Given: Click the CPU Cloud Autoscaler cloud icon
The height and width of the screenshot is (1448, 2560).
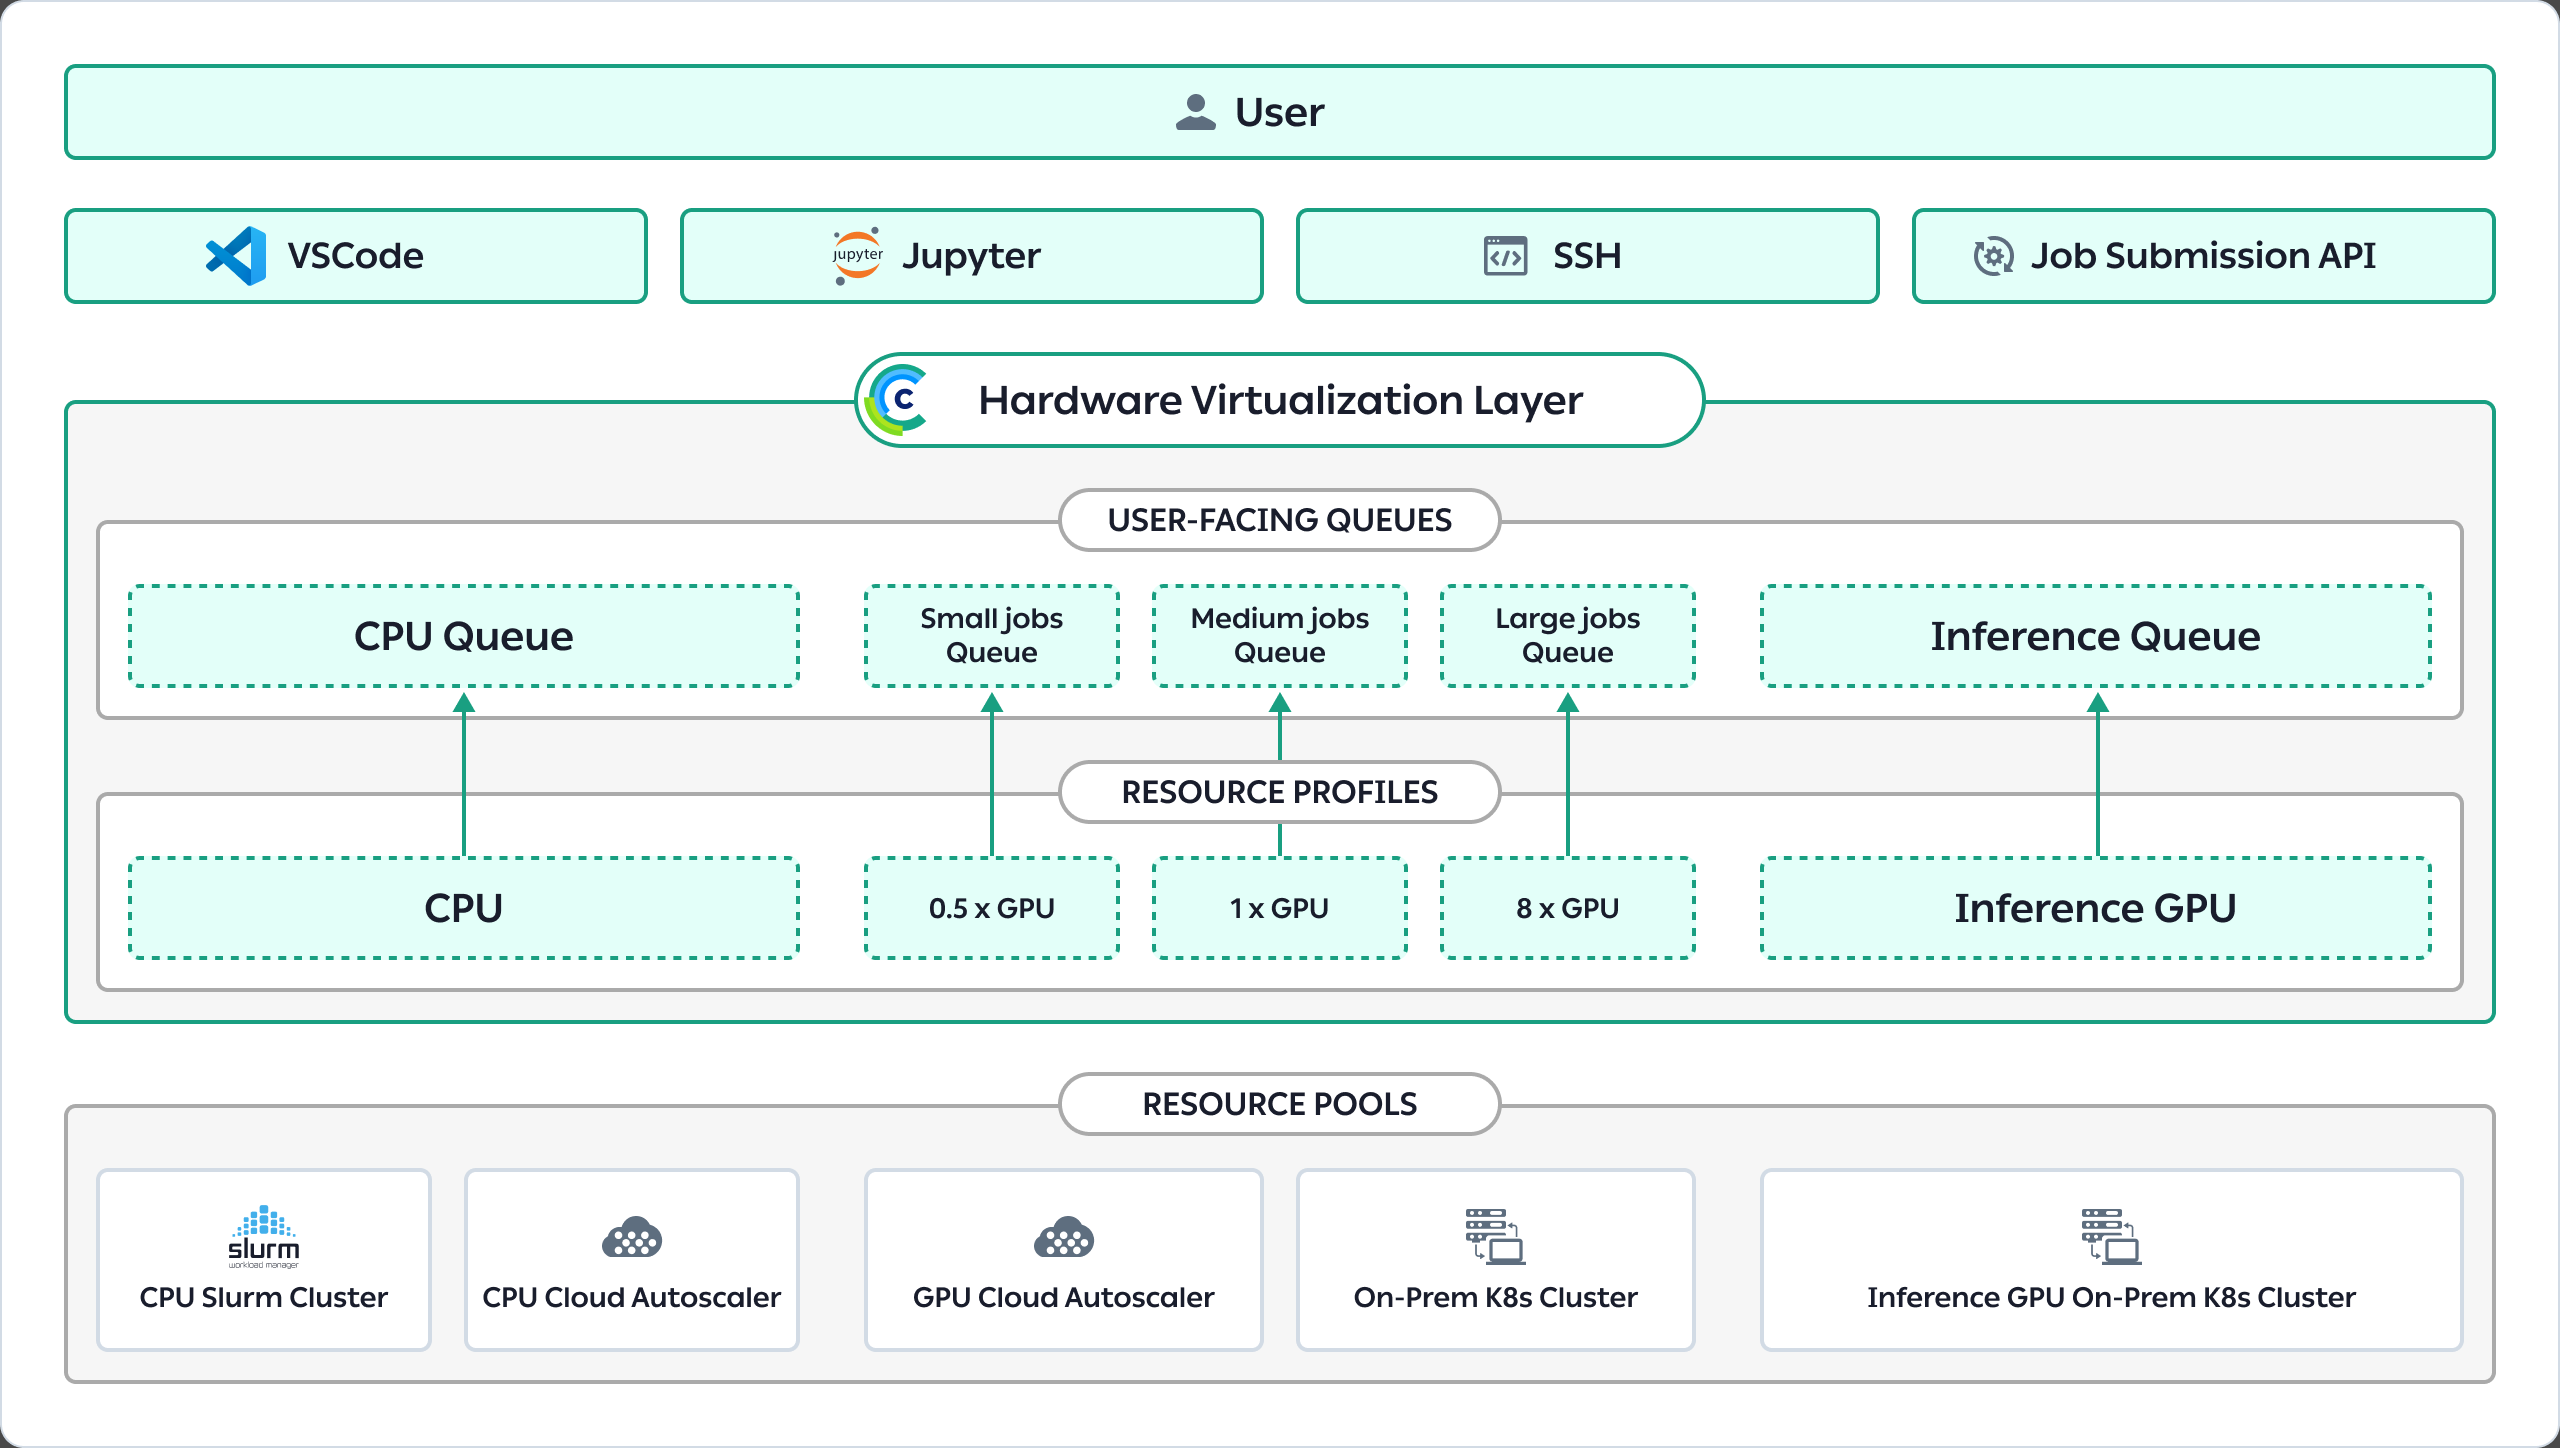Looking at the screenshot, I should click(632, 1237).
